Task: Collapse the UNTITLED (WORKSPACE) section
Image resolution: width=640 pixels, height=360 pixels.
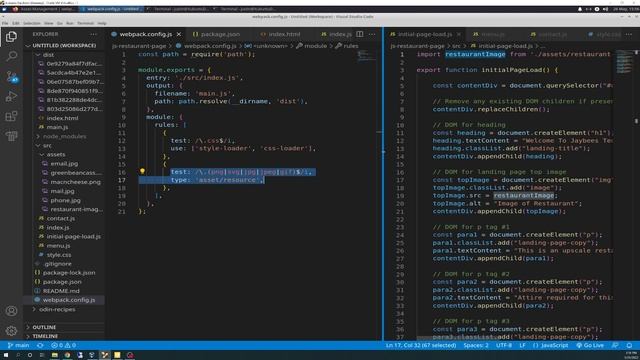Action: pos(63,45)
